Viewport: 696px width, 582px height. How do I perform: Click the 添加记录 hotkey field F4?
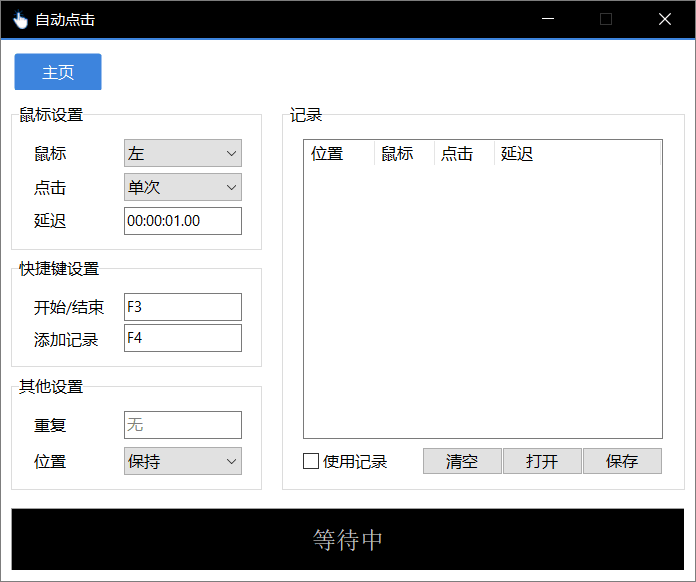pyautogui.click(x=182, y=338)
